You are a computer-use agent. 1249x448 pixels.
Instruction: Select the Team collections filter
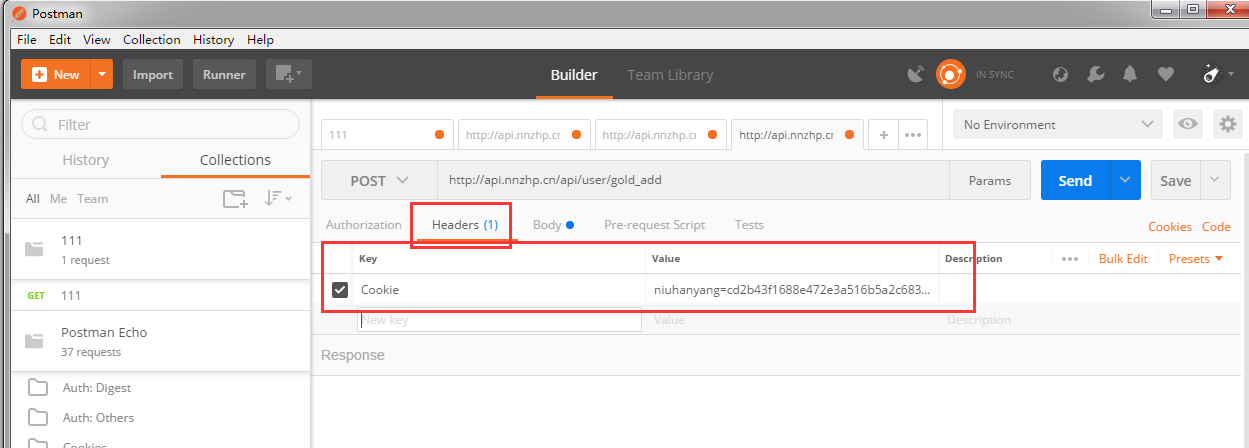(x=92, y=199)
